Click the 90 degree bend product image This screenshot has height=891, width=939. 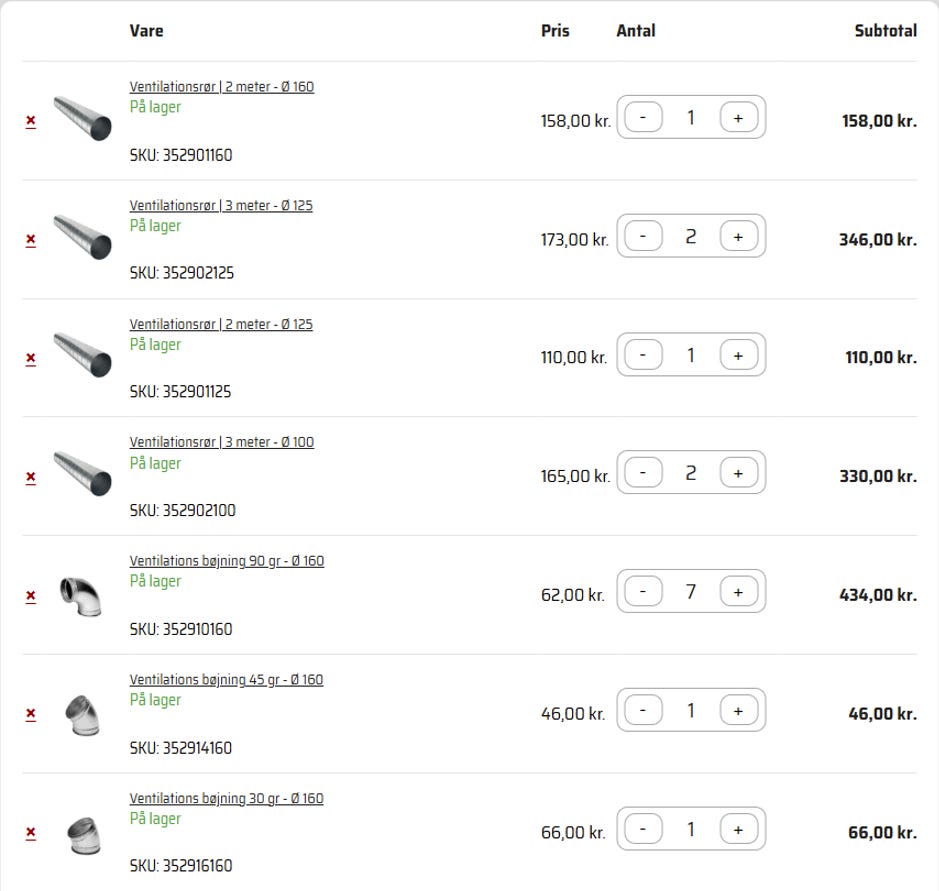[x=80, y=595]
